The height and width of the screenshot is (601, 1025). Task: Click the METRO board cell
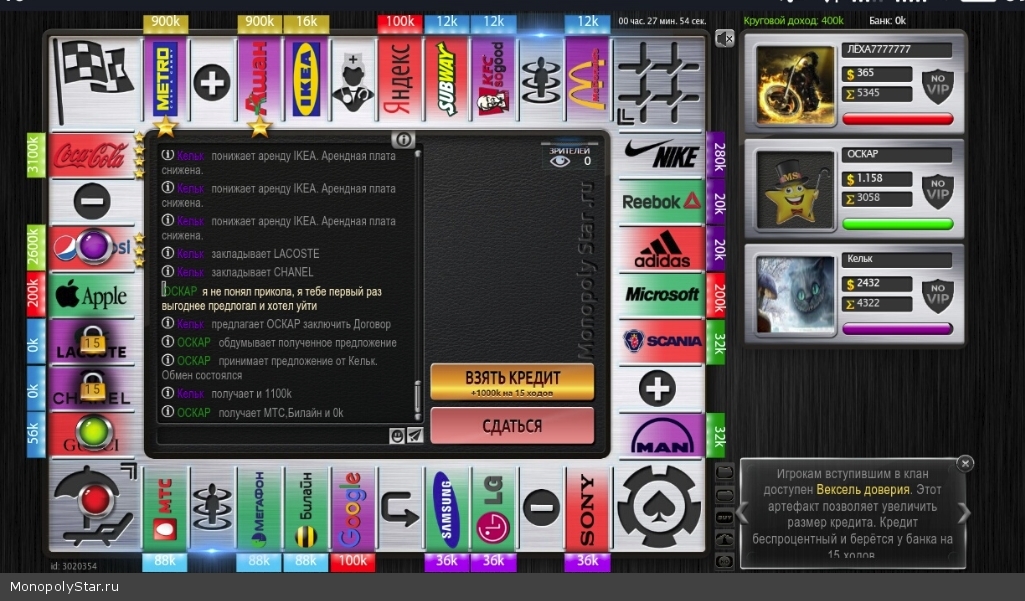click(165, 79)
